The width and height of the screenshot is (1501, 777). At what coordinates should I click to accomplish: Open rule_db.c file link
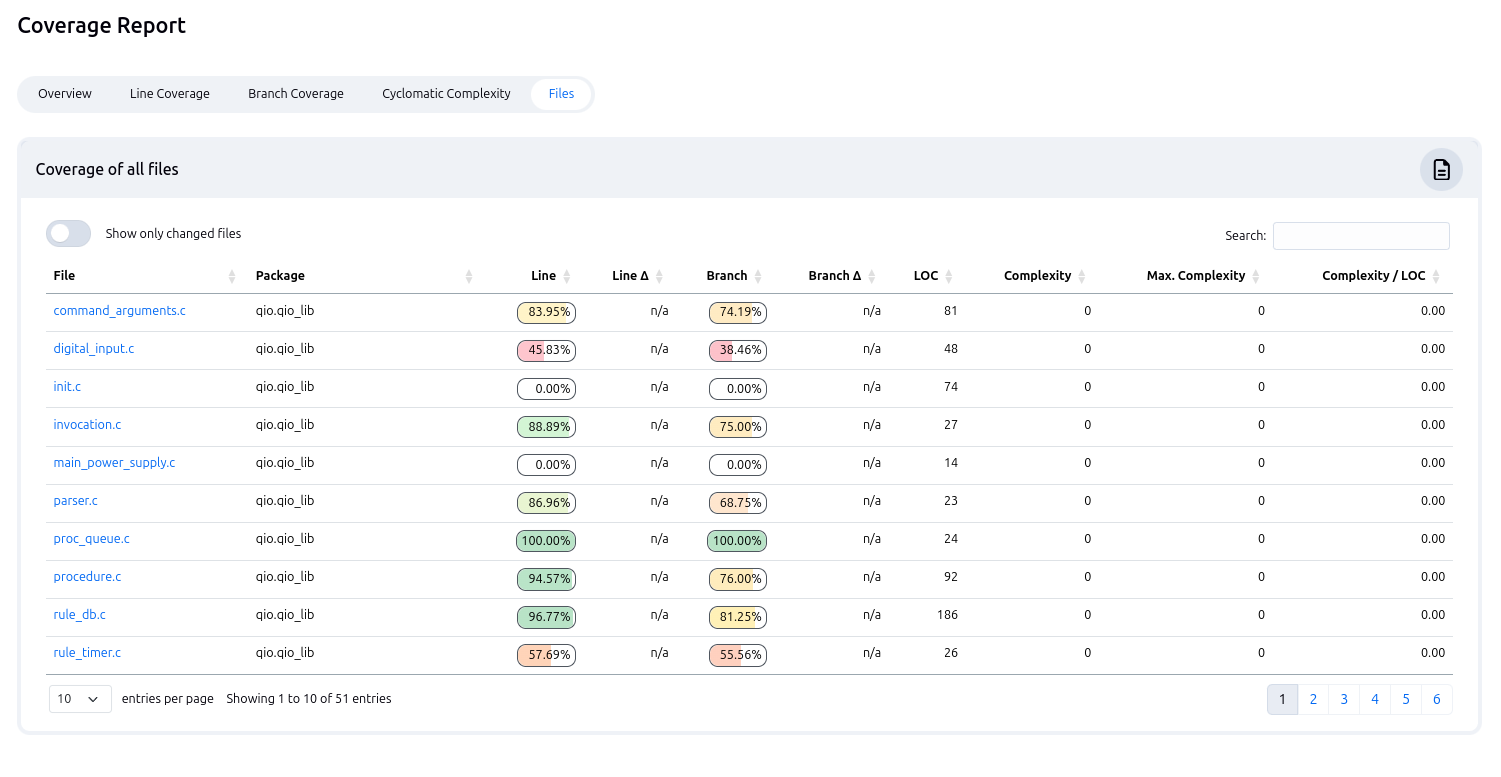(x=79, y=615)
